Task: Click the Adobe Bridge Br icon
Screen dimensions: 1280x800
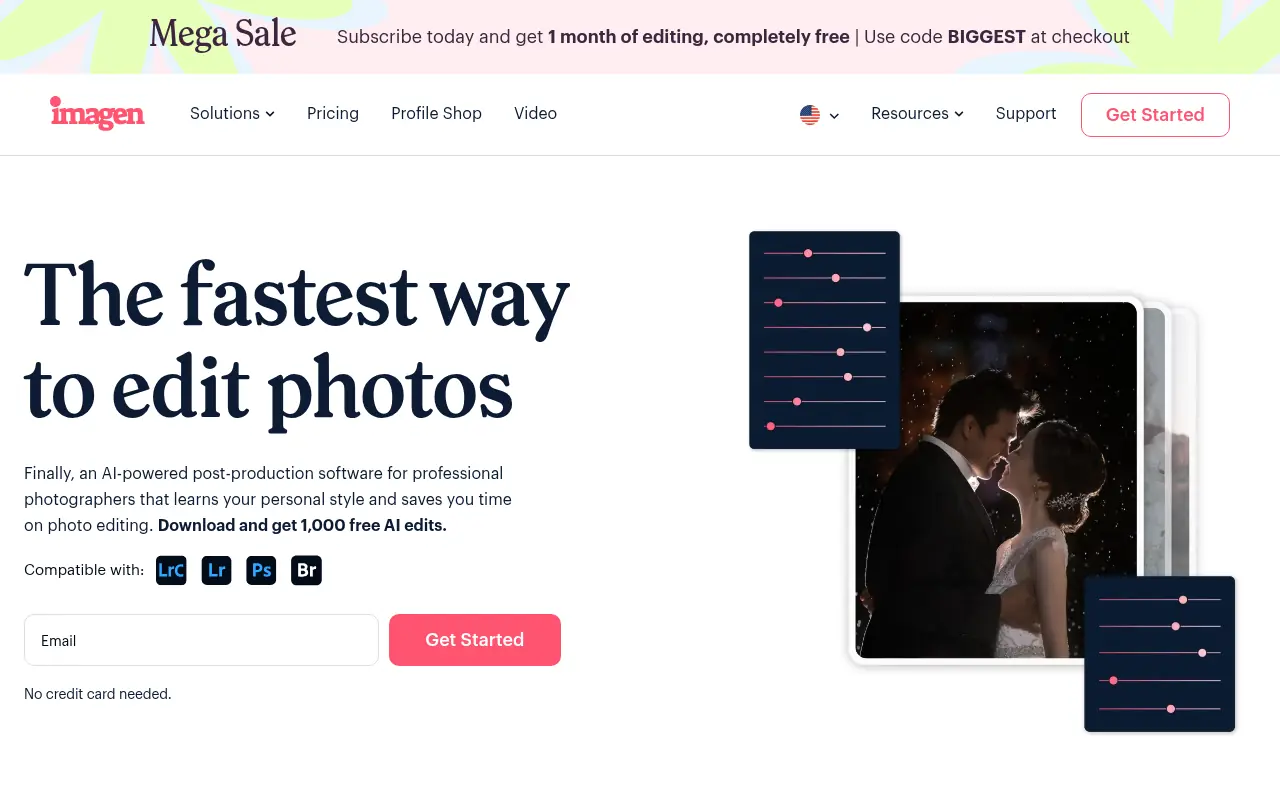Action: pos(306,570)
